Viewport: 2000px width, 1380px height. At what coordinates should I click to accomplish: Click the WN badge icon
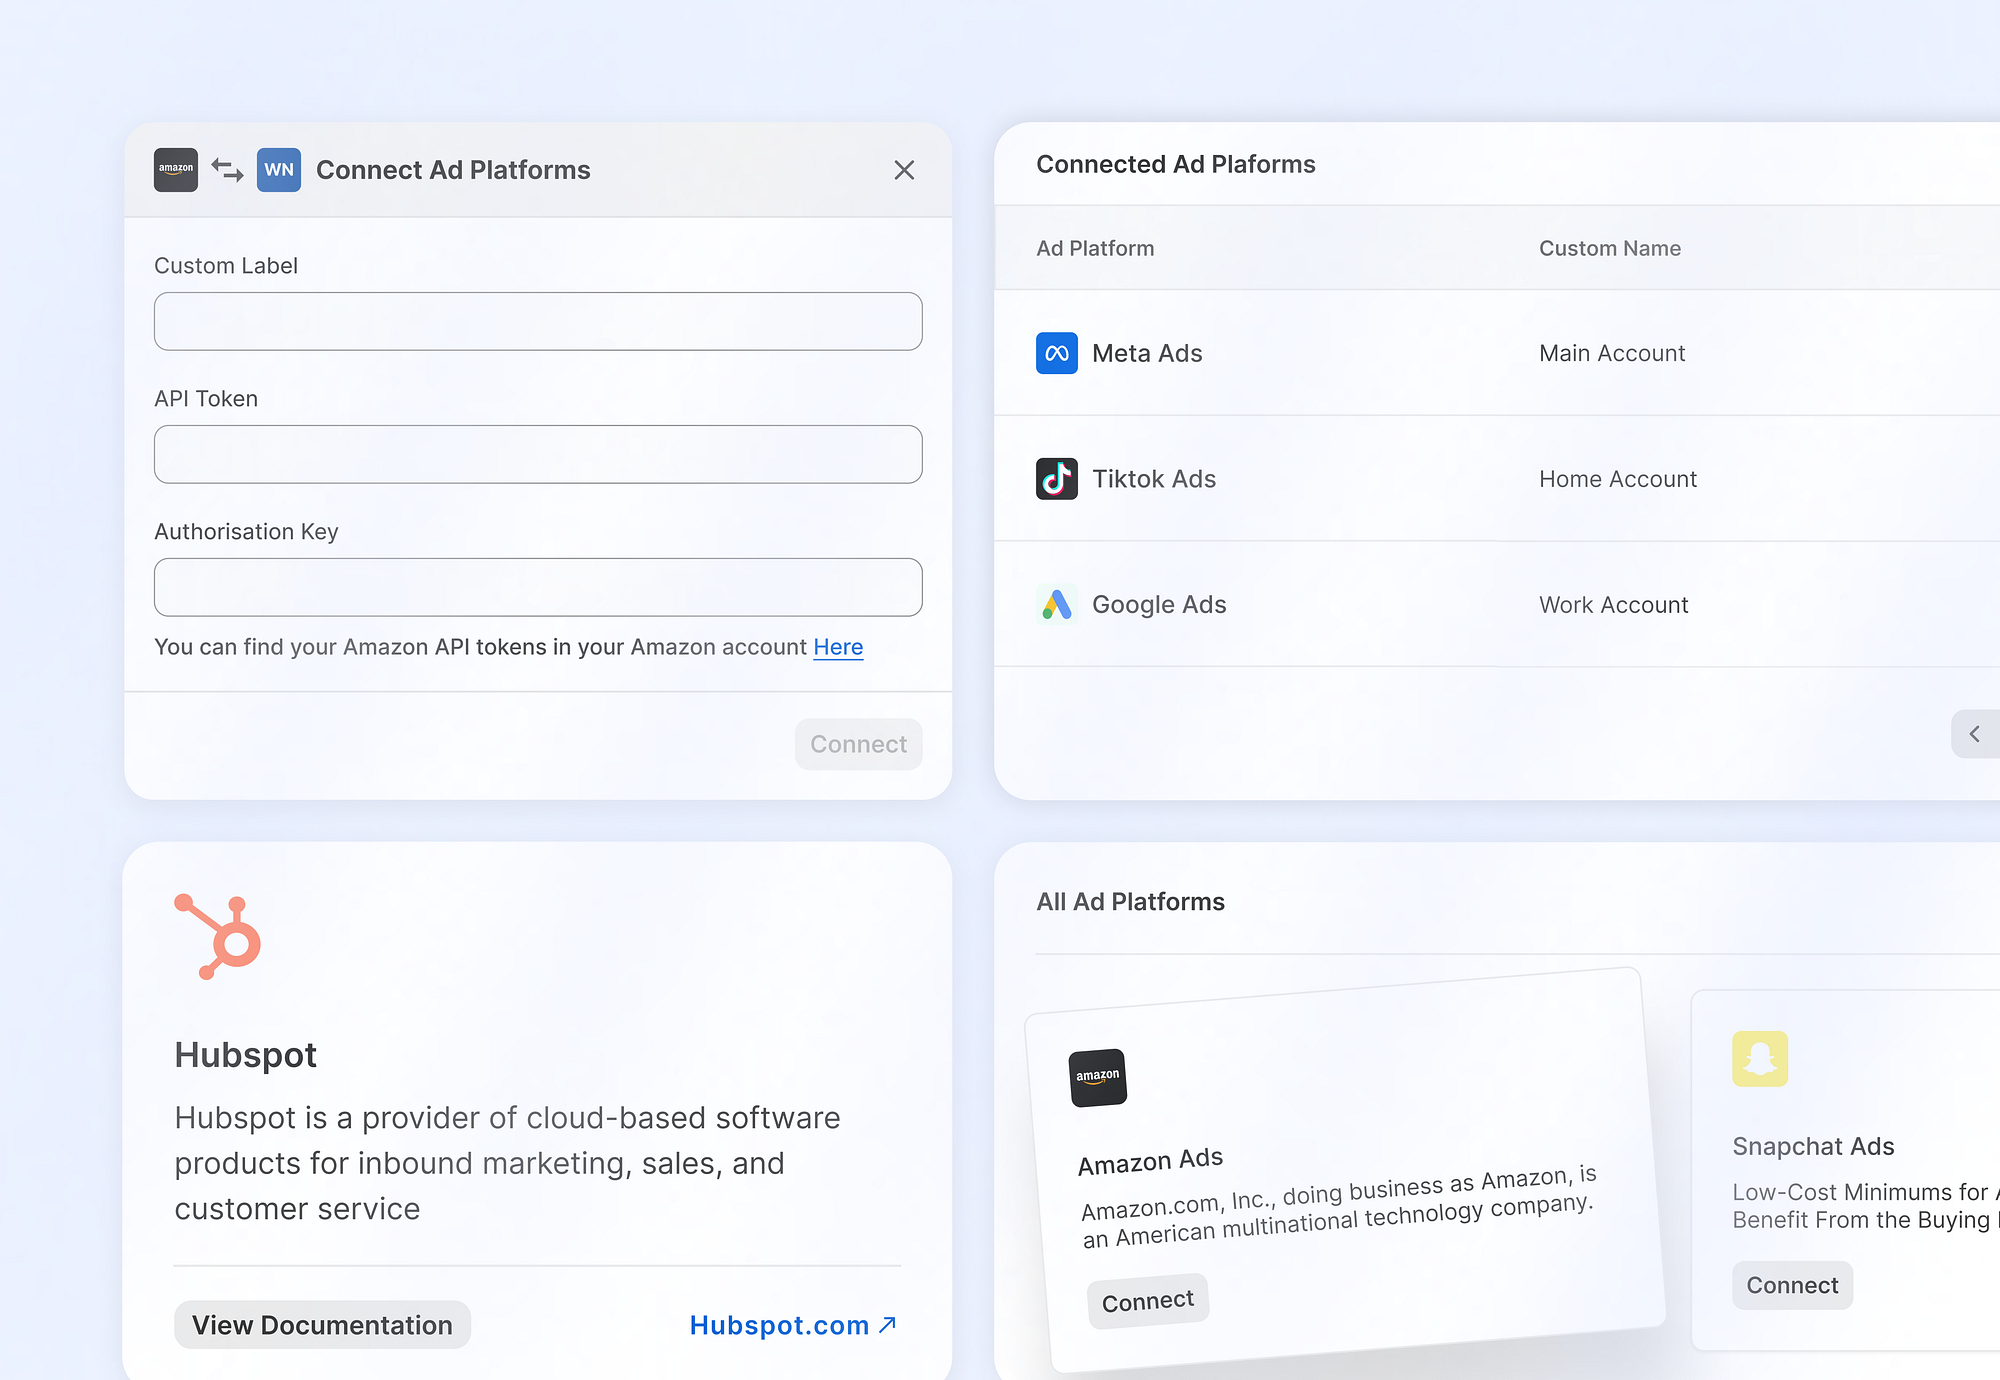tap(279, 170)
